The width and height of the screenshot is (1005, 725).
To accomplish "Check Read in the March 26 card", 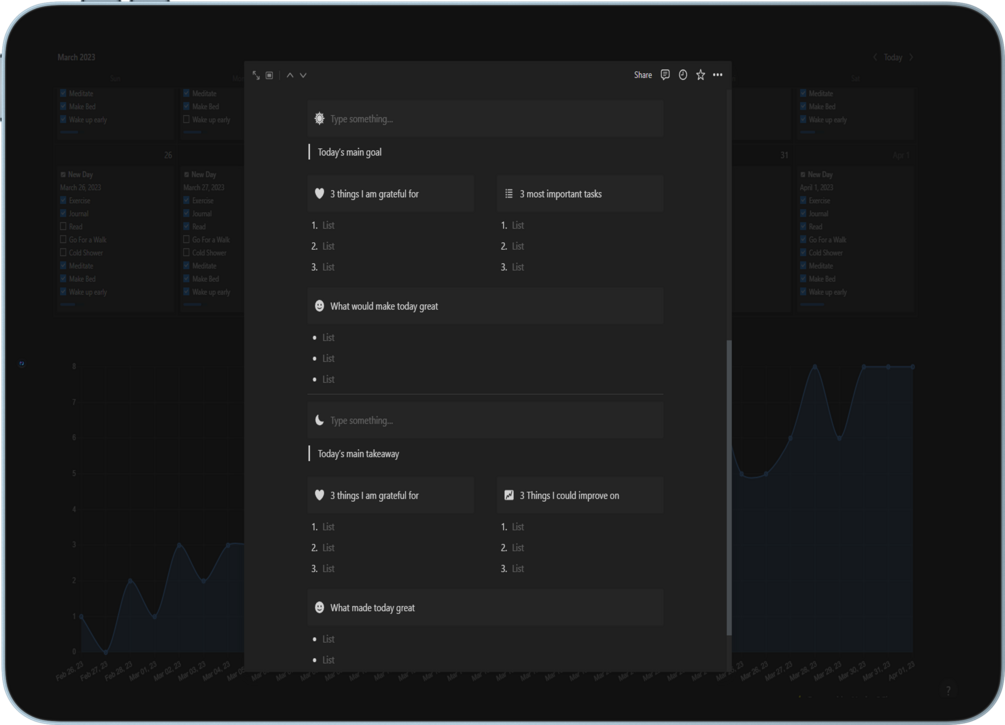I will point(63,226).
